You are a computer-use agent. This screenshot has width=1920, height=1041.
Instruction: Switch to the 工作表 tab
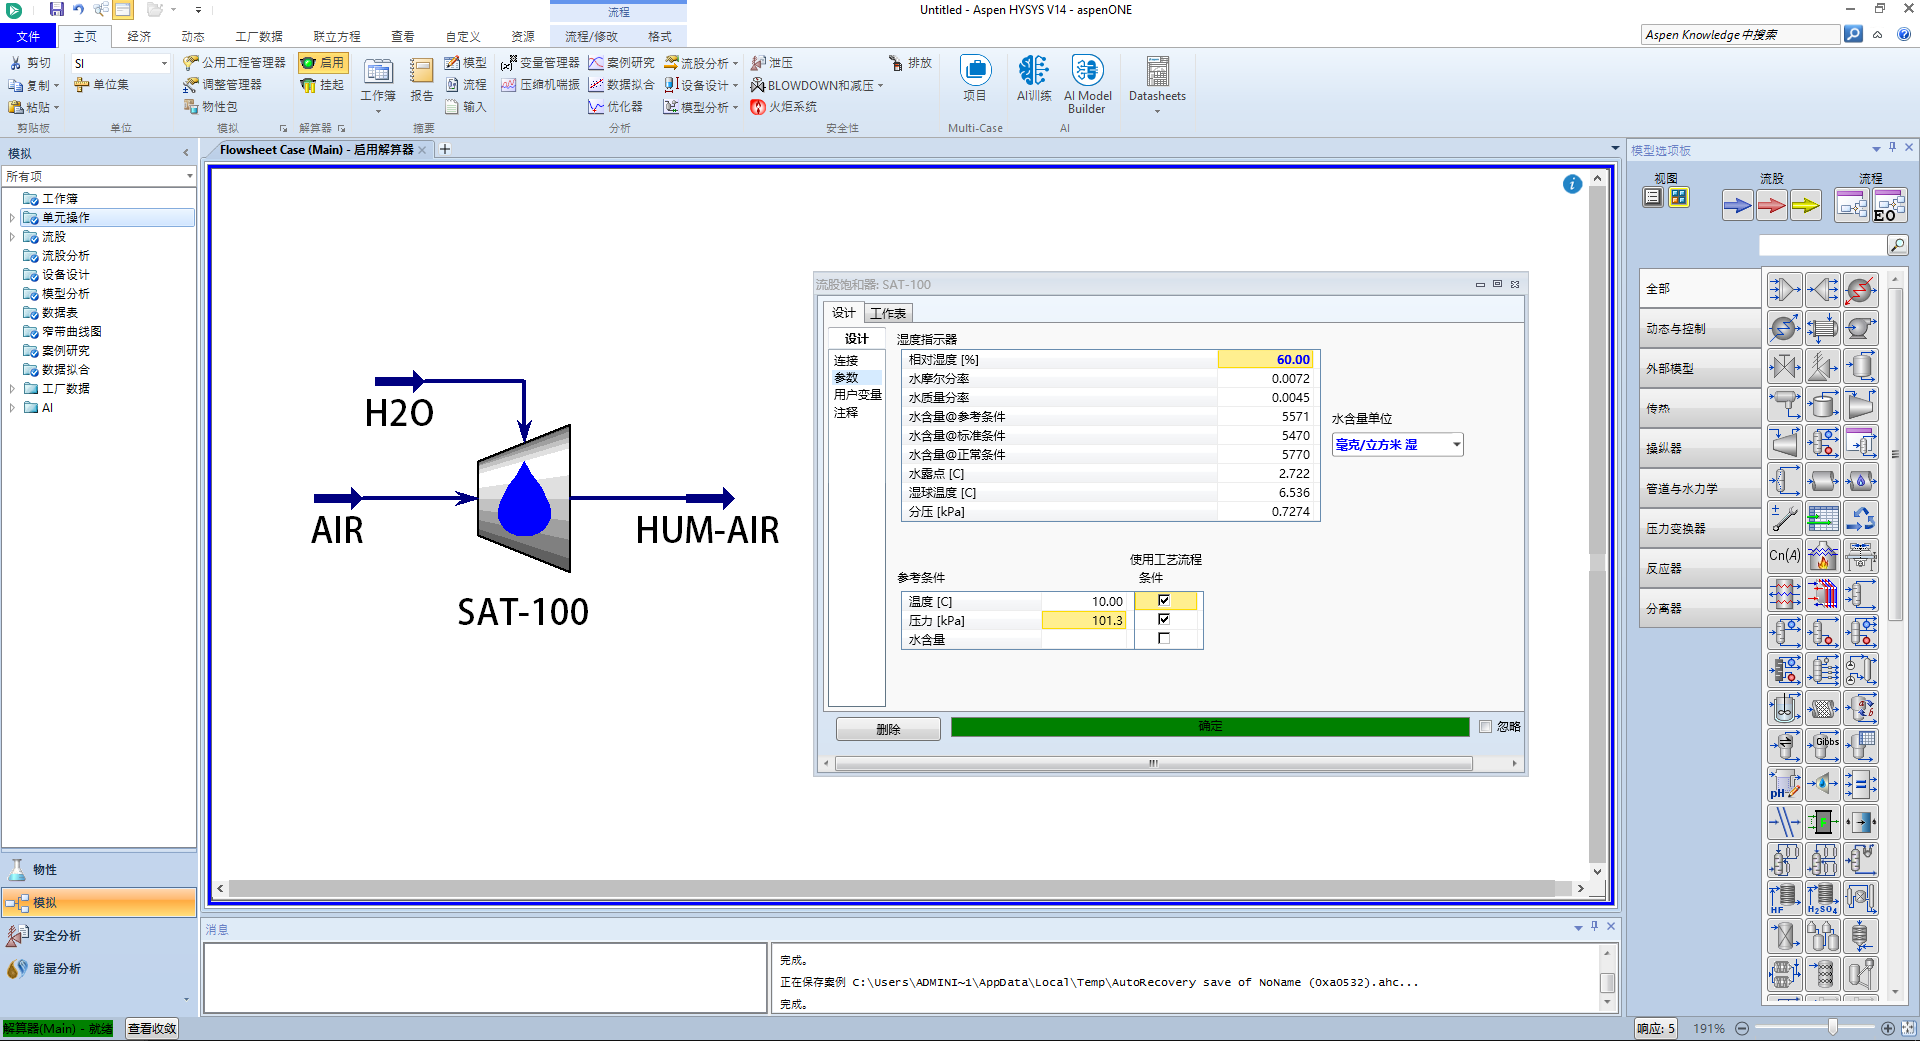point(887,314)
